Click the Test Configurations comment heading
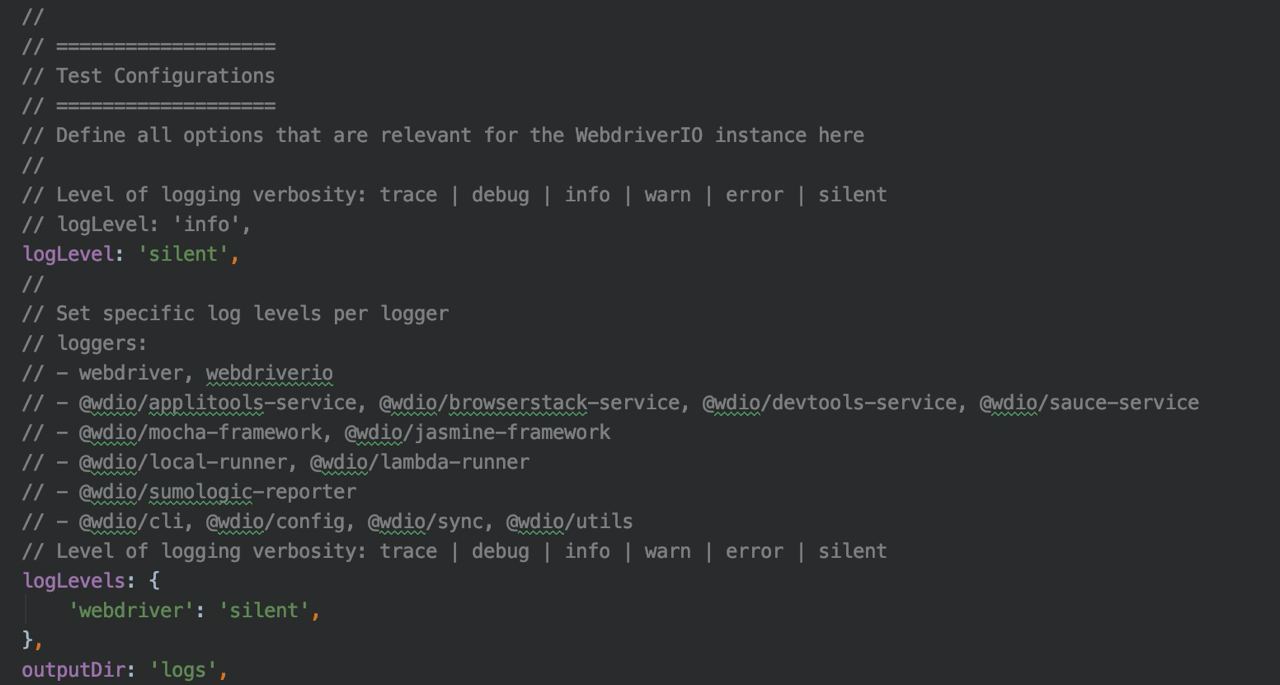The height and width of the screenshot is (685, 1280). pyautogui.click(x=165, y=76)
